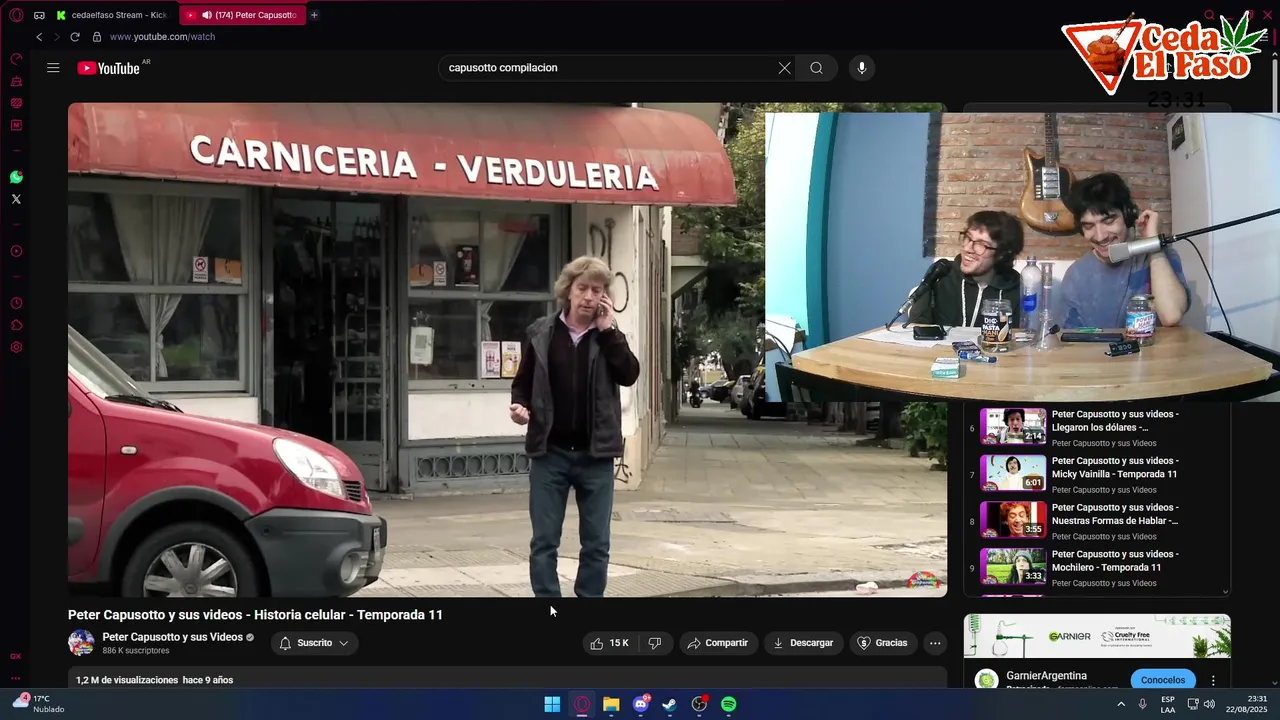1280x720 pixels.
Task: Open GX Control speedometer in sidebar
Action: click(16, 59)
